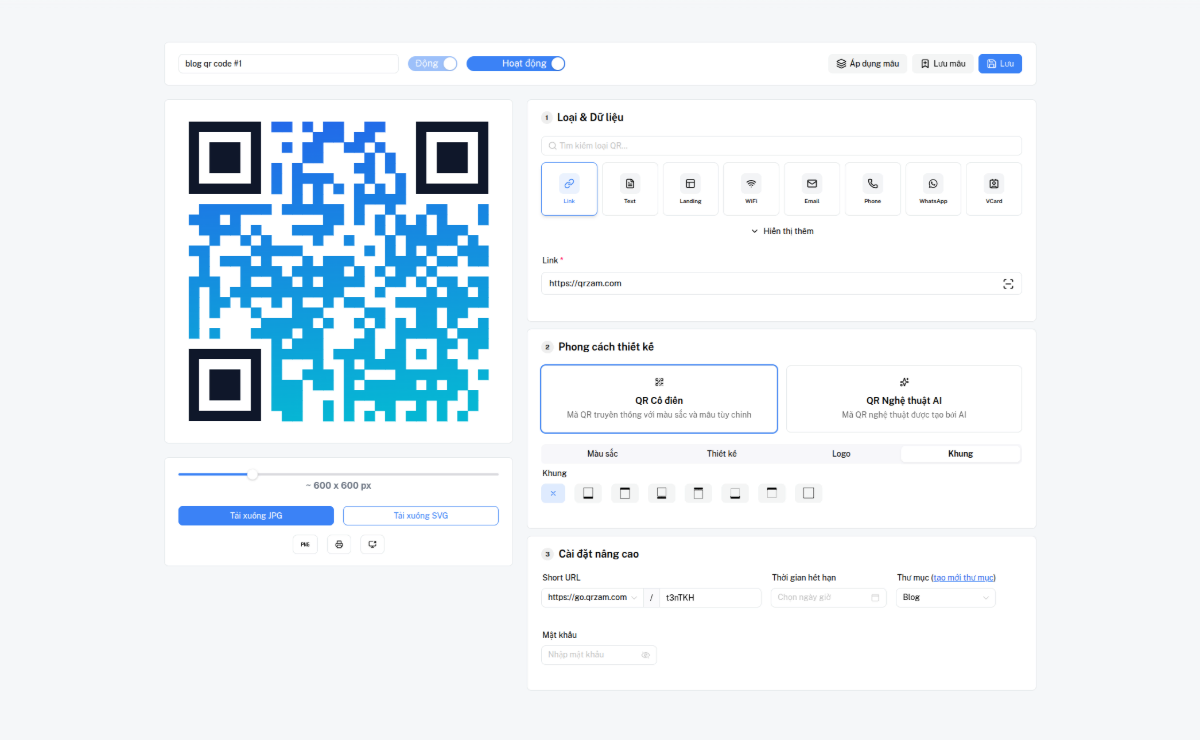Expand Hiển thị thêm for more QR types
This screenshot has height=740, width=1200.
tap(781, 230)
